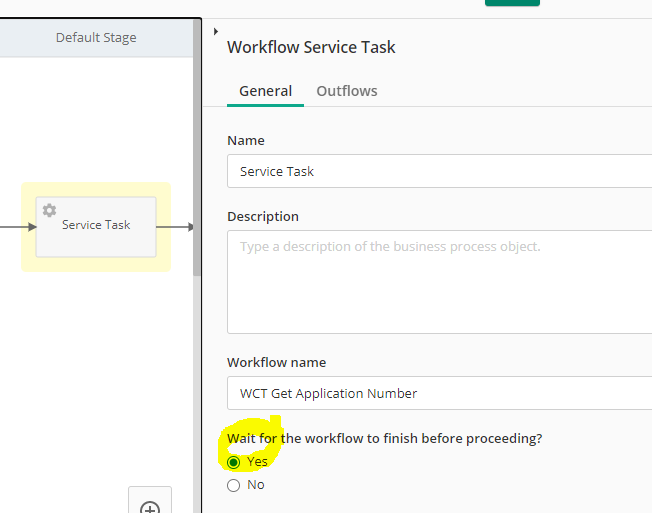Collapse the properties panel arrow

(x=216, y=32)
